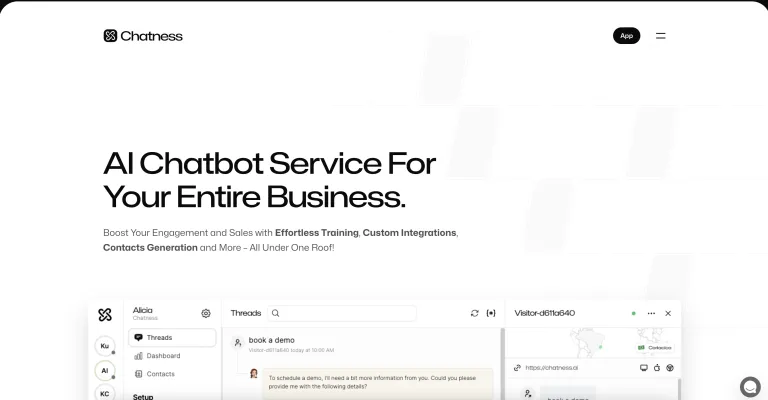This screenshot has height=400, width=768.
Task: Click the settings gear next to Alicia
Action: [206, 313]
